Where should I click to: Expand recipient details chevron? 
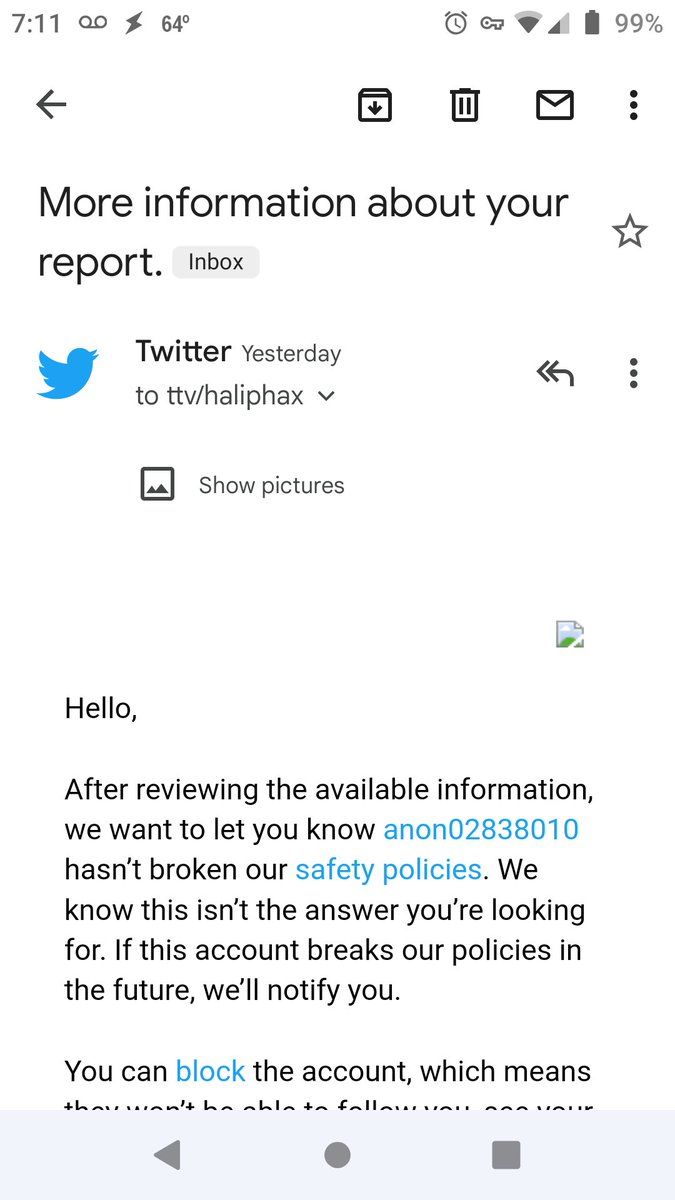pyautogui.click(x=326, y=396)
